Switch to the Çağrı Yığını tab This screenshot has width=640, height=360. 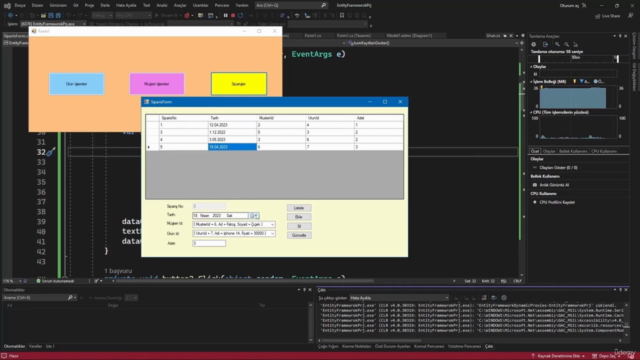(x=328, y=347)
